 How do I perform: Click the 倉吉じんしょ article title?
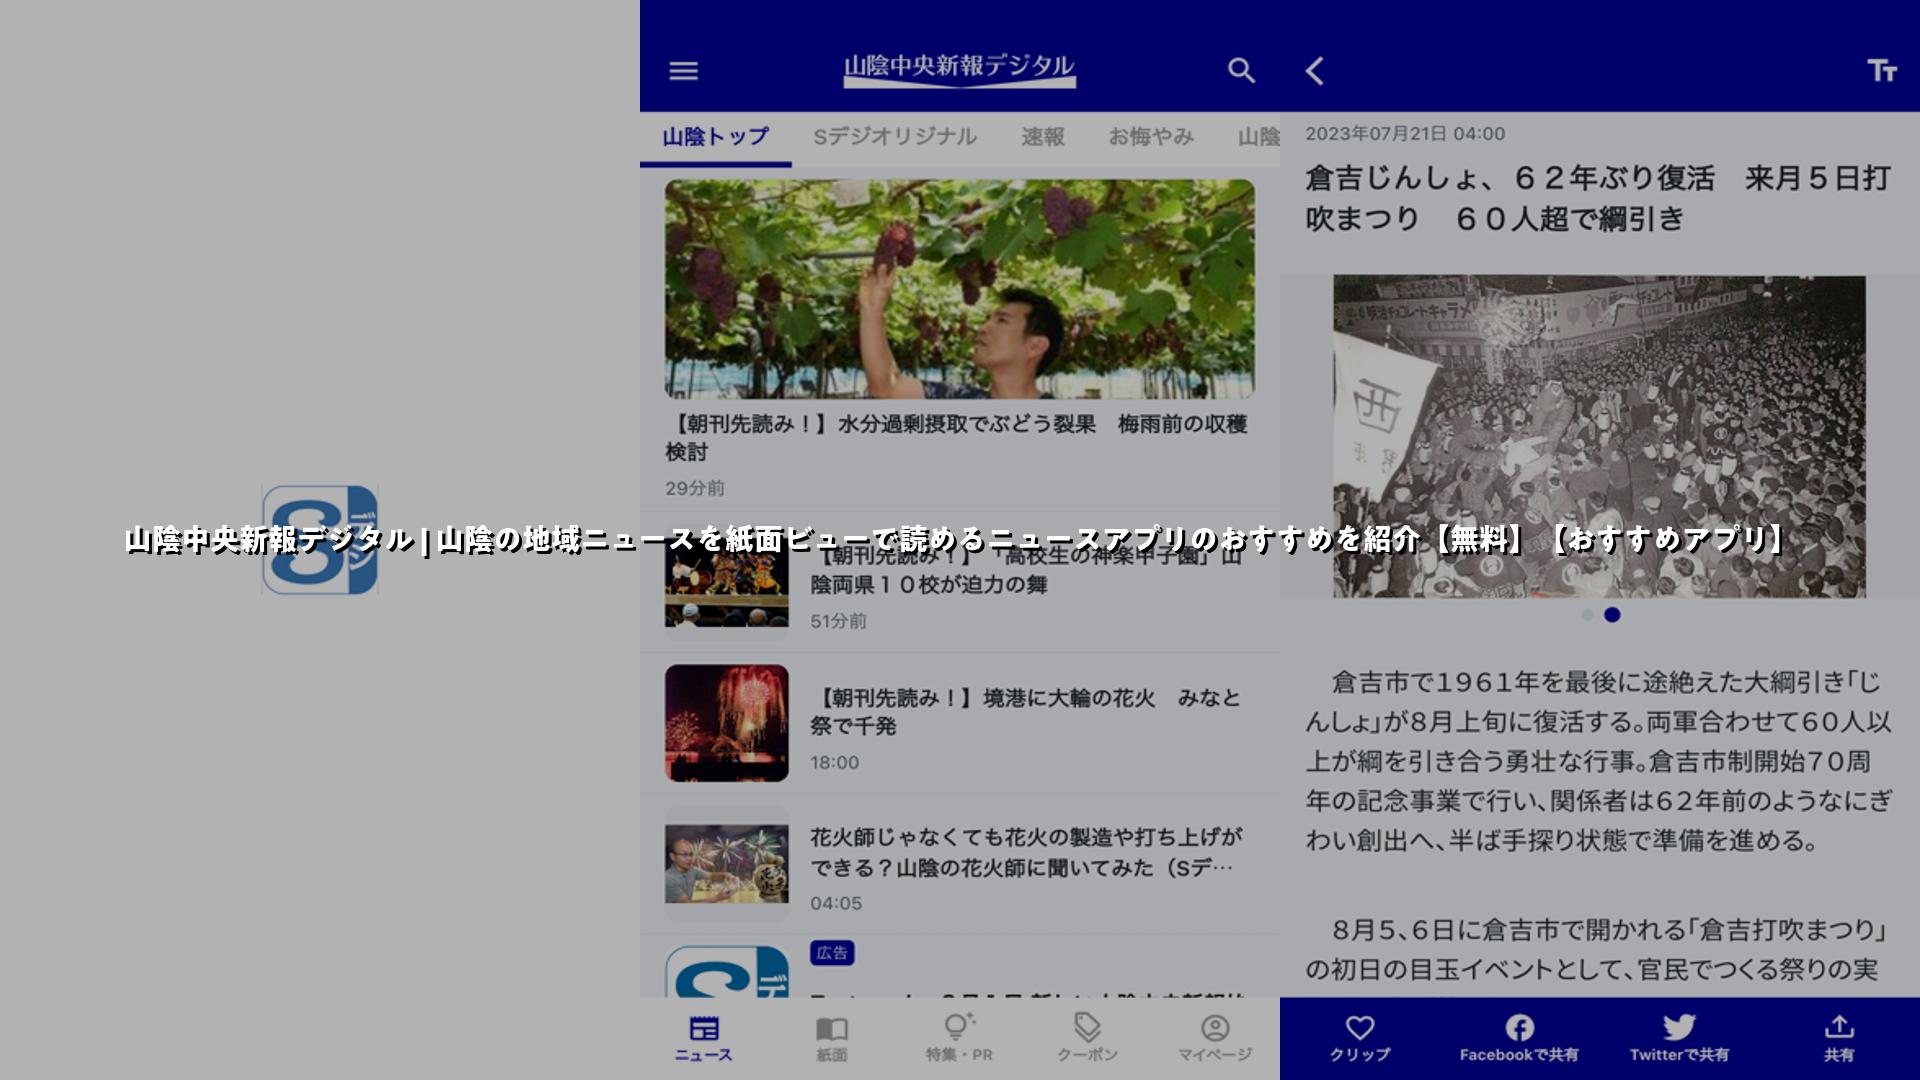click(x=1598, y=198)
